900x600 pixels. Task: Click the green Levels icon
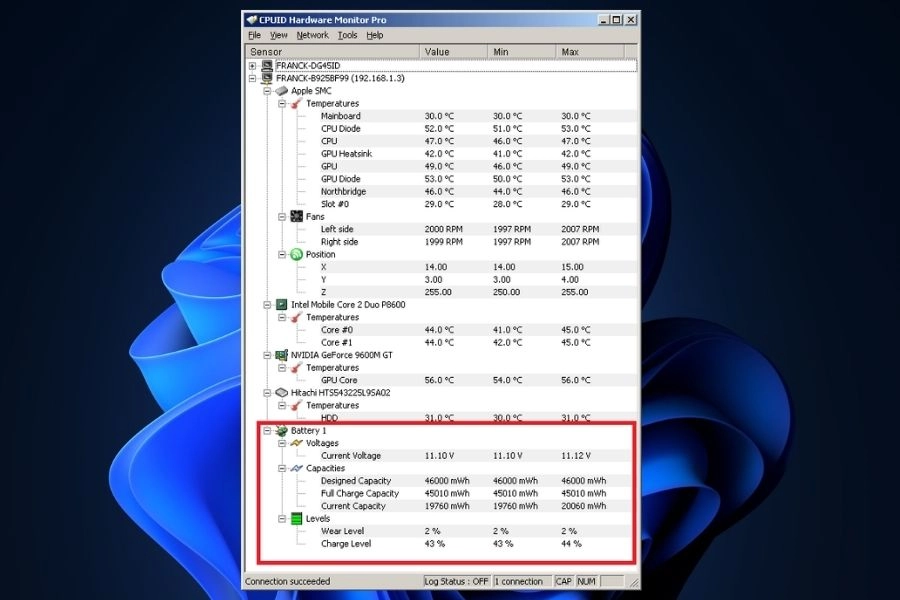296,518
